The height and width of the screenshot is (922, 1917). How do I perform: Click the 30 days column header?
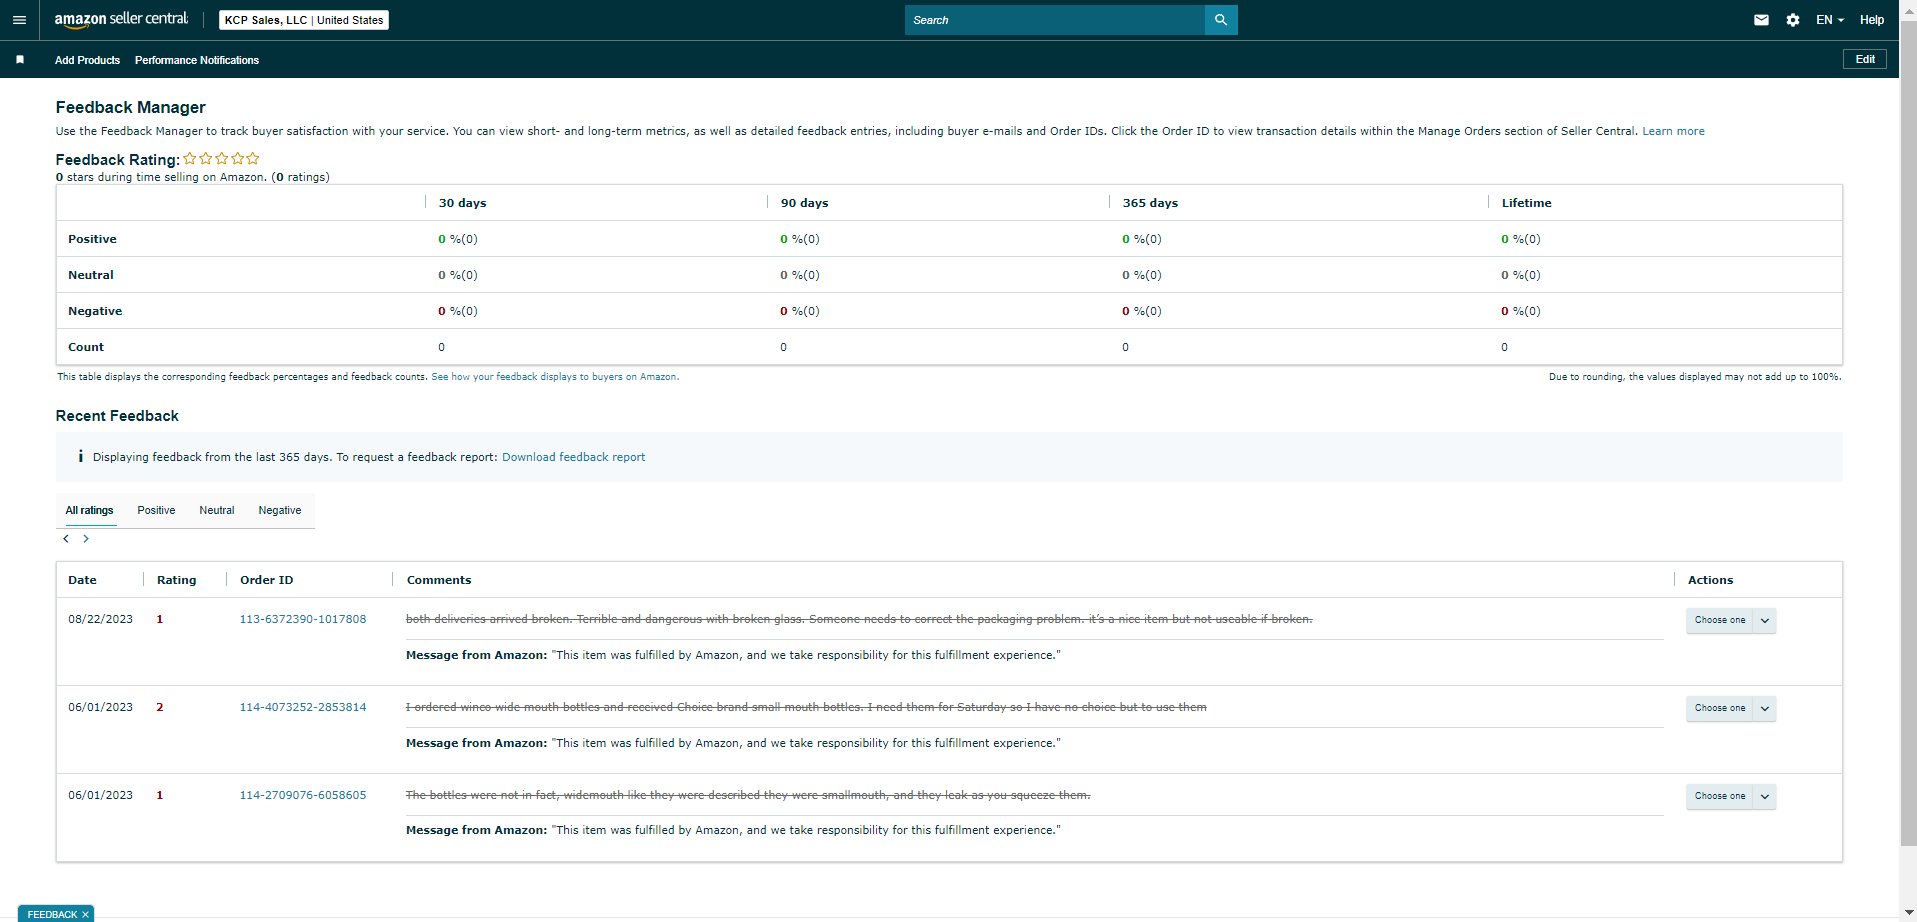462,203
